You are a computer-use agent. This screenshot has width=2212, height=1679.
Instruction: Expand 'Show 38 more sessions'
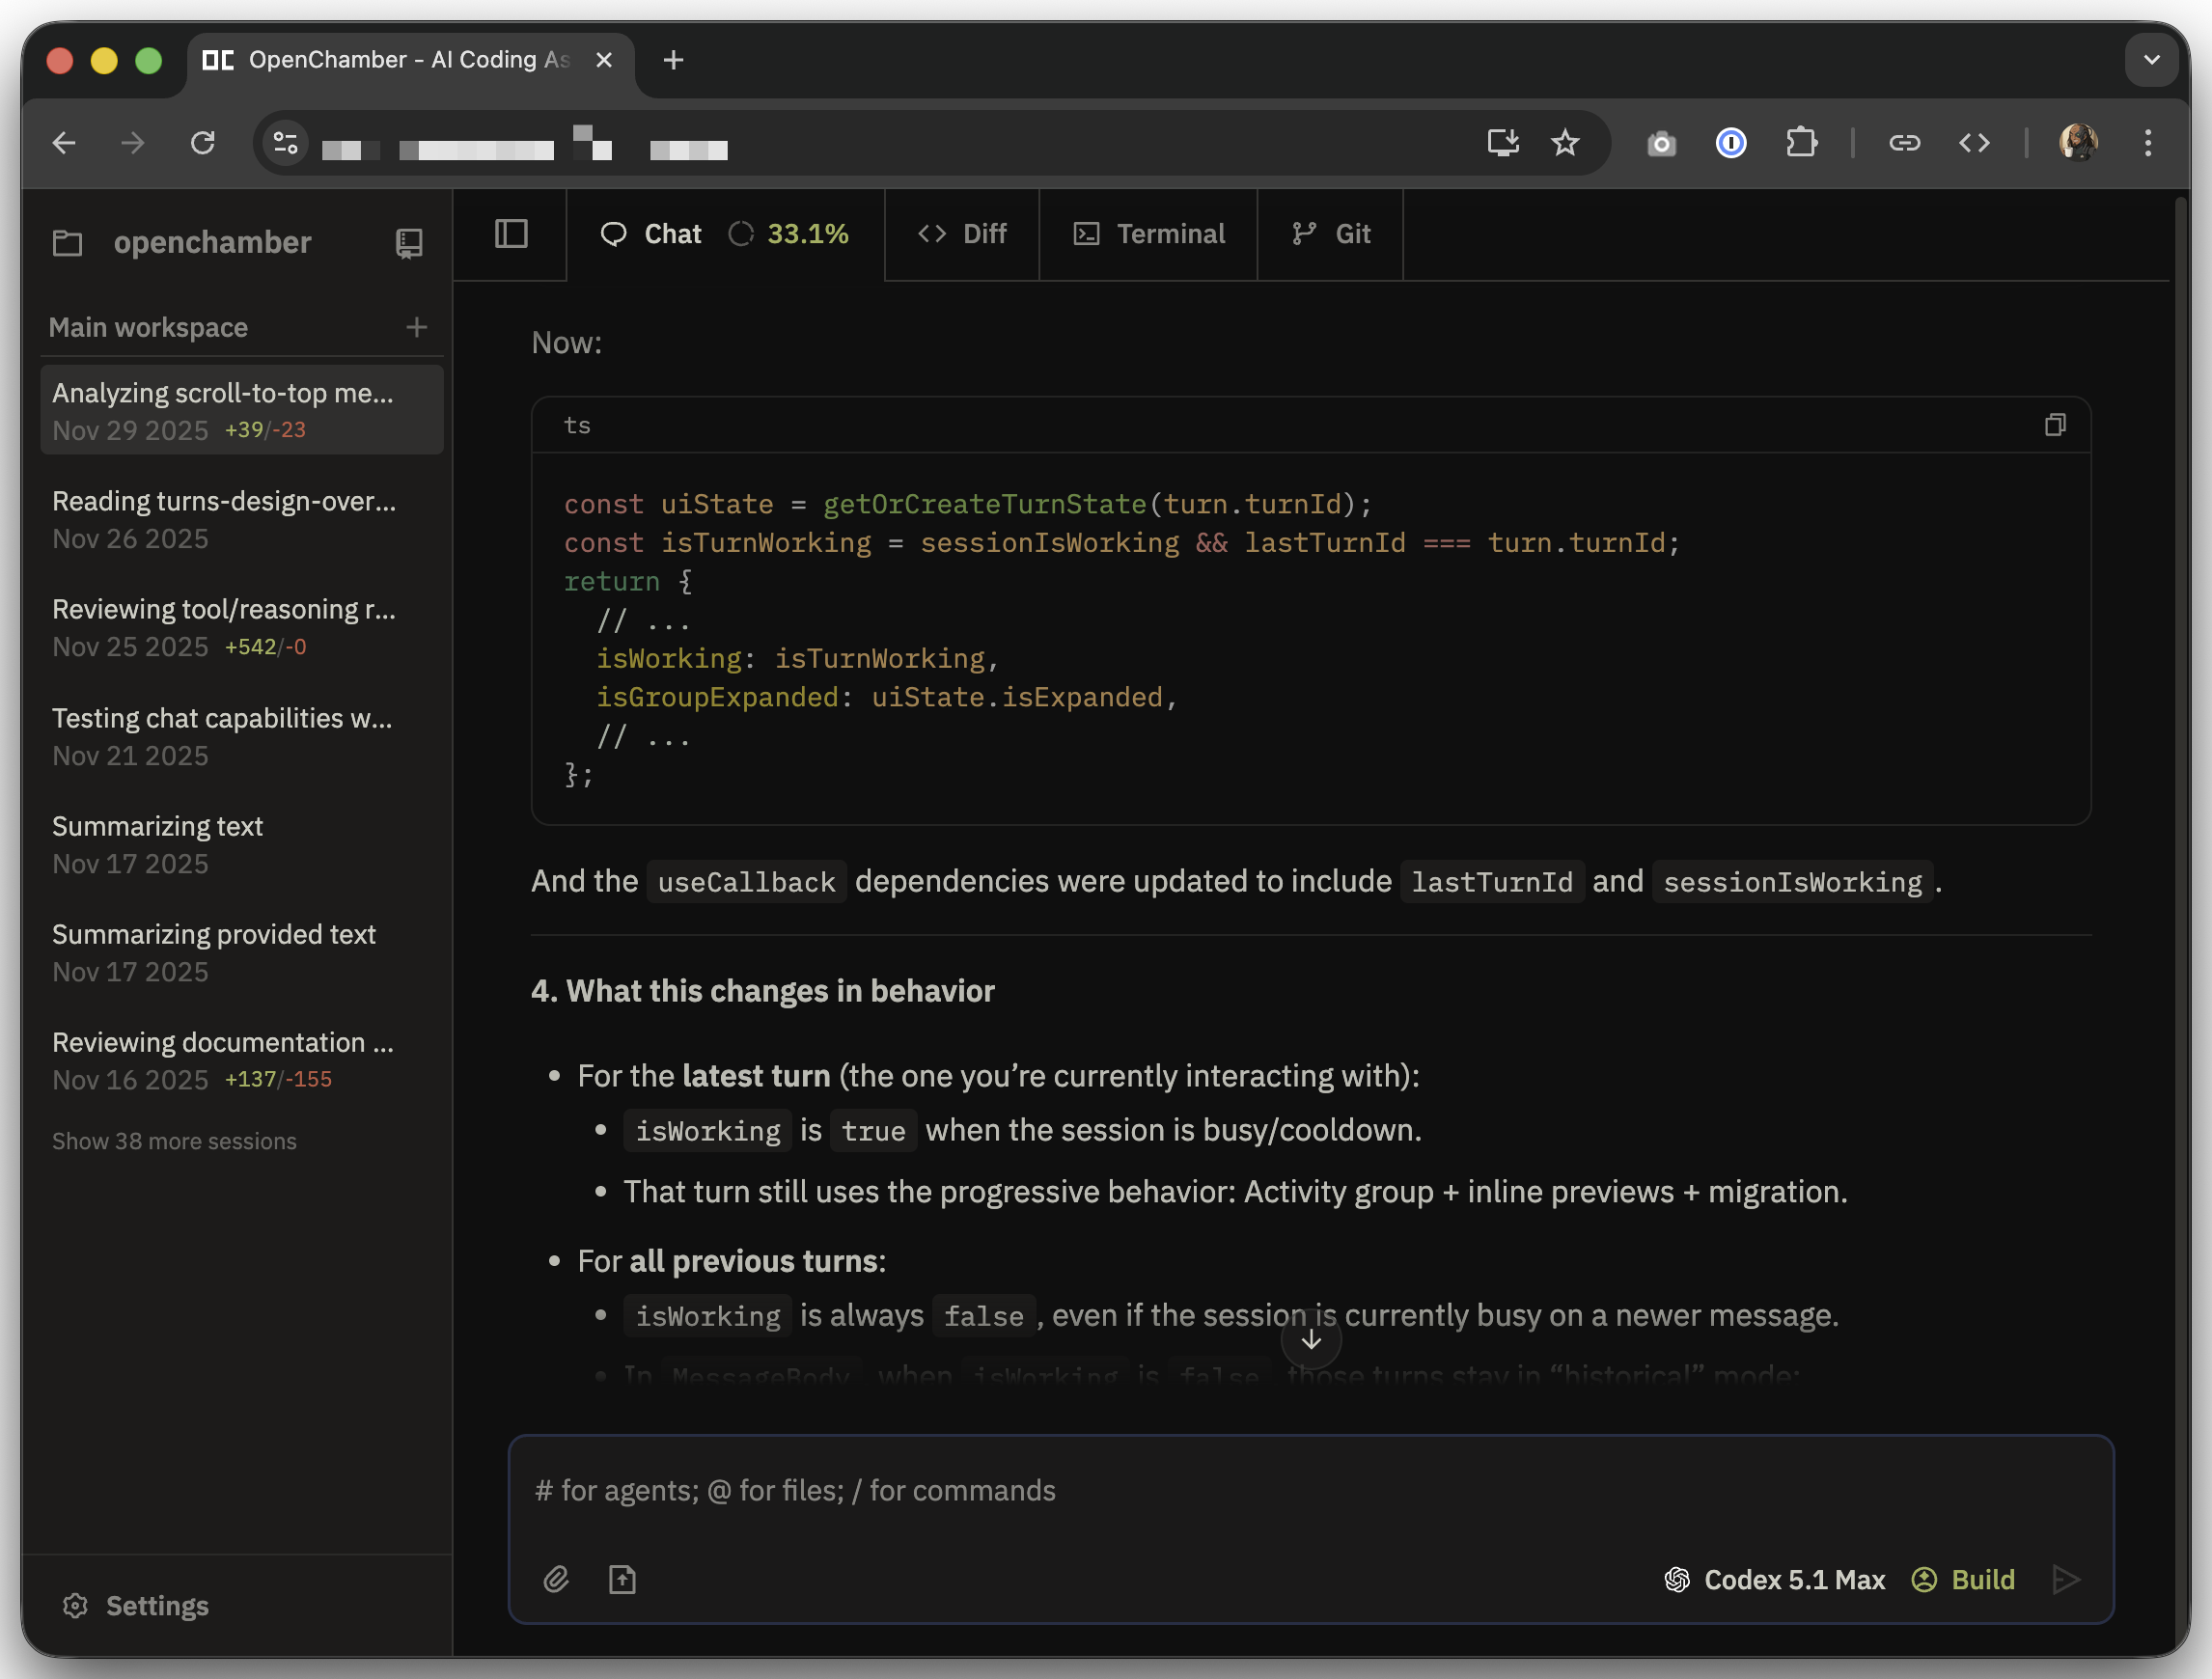click(x=174, y=1141)
